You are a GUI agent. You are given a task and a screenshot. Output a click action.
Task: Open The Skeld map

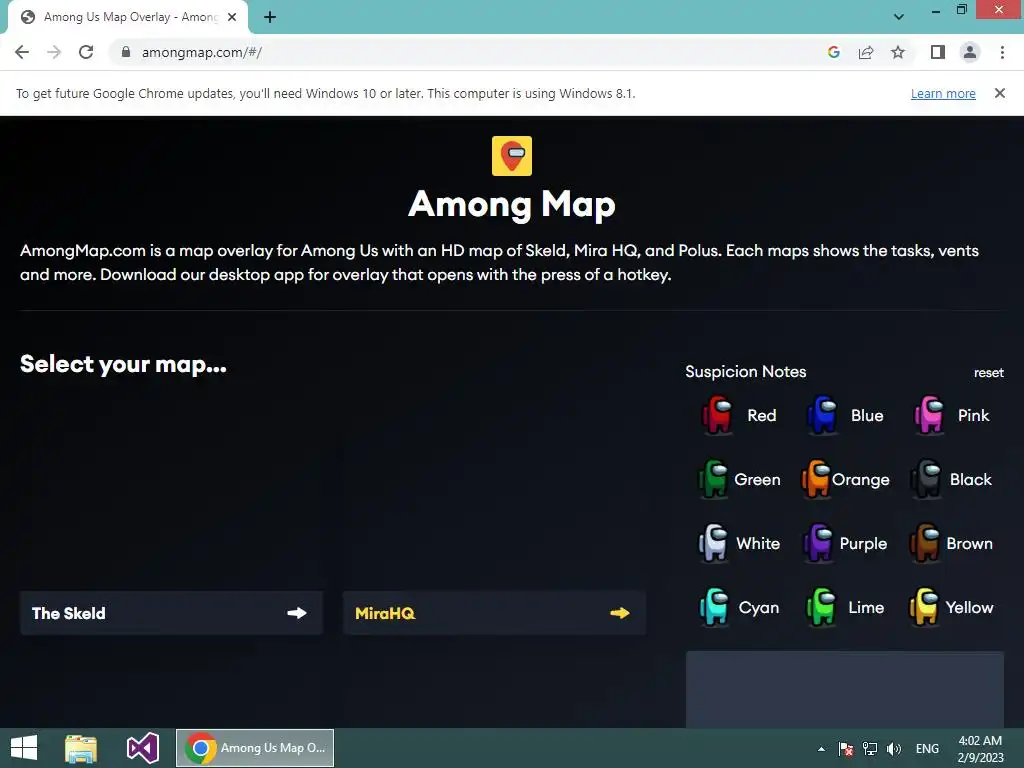pyautogui.click(x=171, y=613)
